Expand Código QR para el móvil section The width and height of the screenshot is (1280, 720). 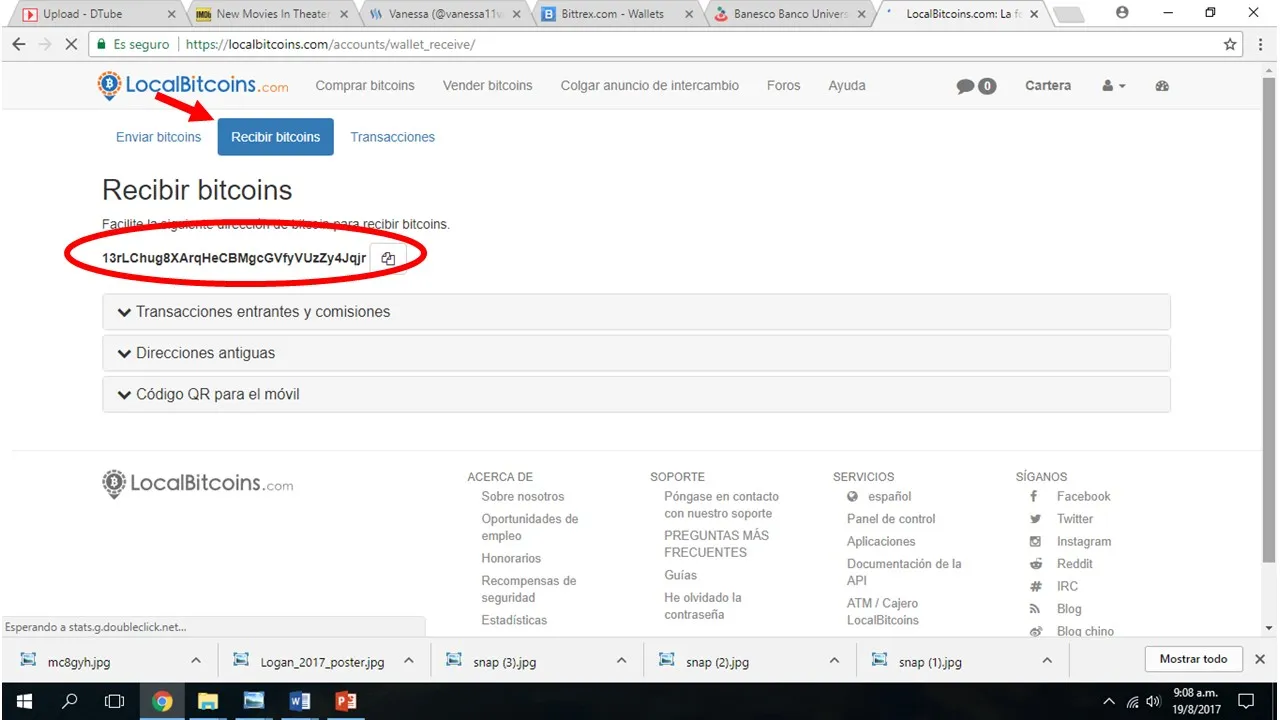(636, 394)
